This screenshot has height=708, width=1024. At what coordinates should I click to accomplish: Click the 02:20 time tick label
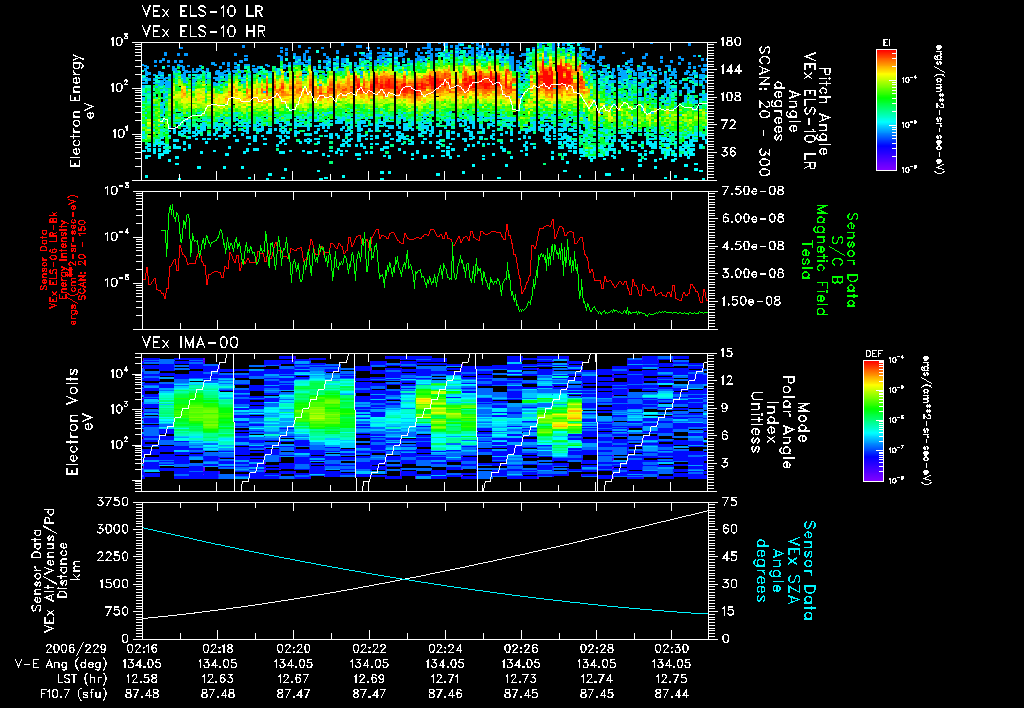pos(293,649)
